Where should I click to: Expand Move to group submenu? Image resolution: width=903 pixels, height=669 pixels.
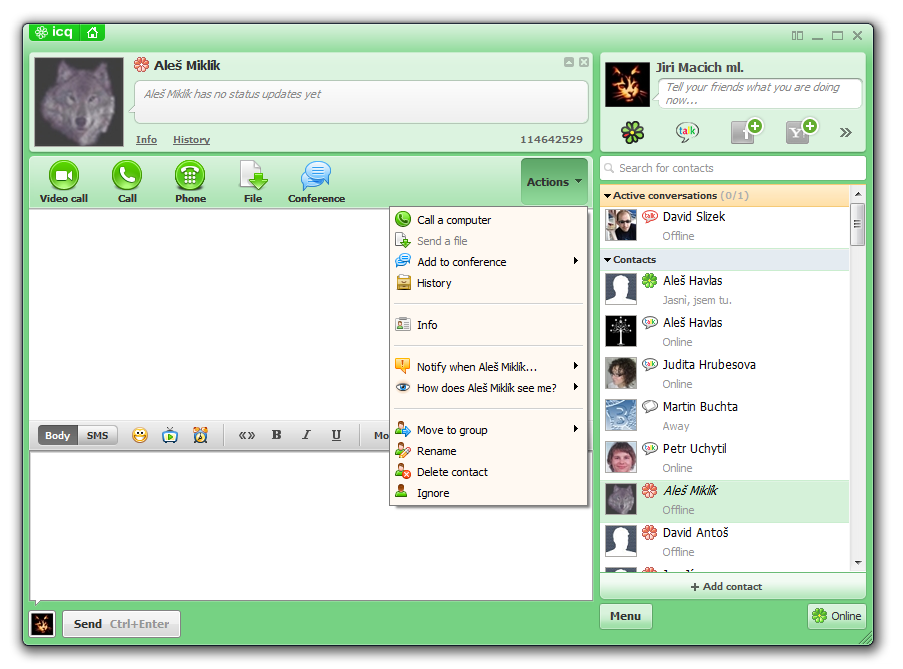[x=488, y=430]
